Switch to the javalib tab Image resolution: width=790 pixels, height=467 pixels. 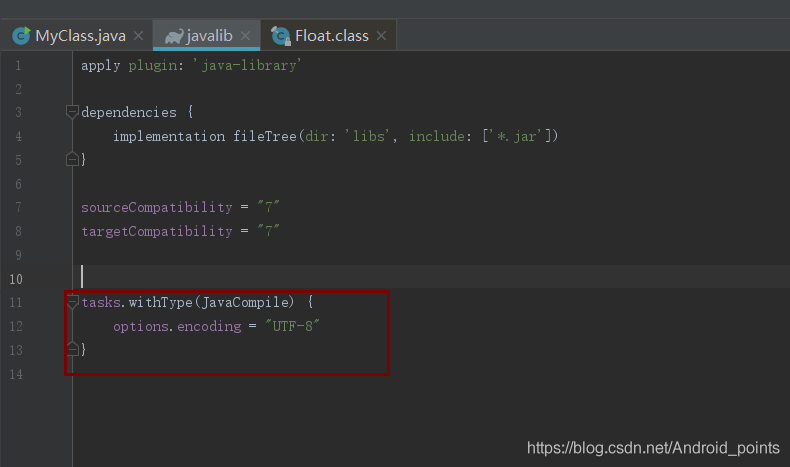tap(207, 36)
